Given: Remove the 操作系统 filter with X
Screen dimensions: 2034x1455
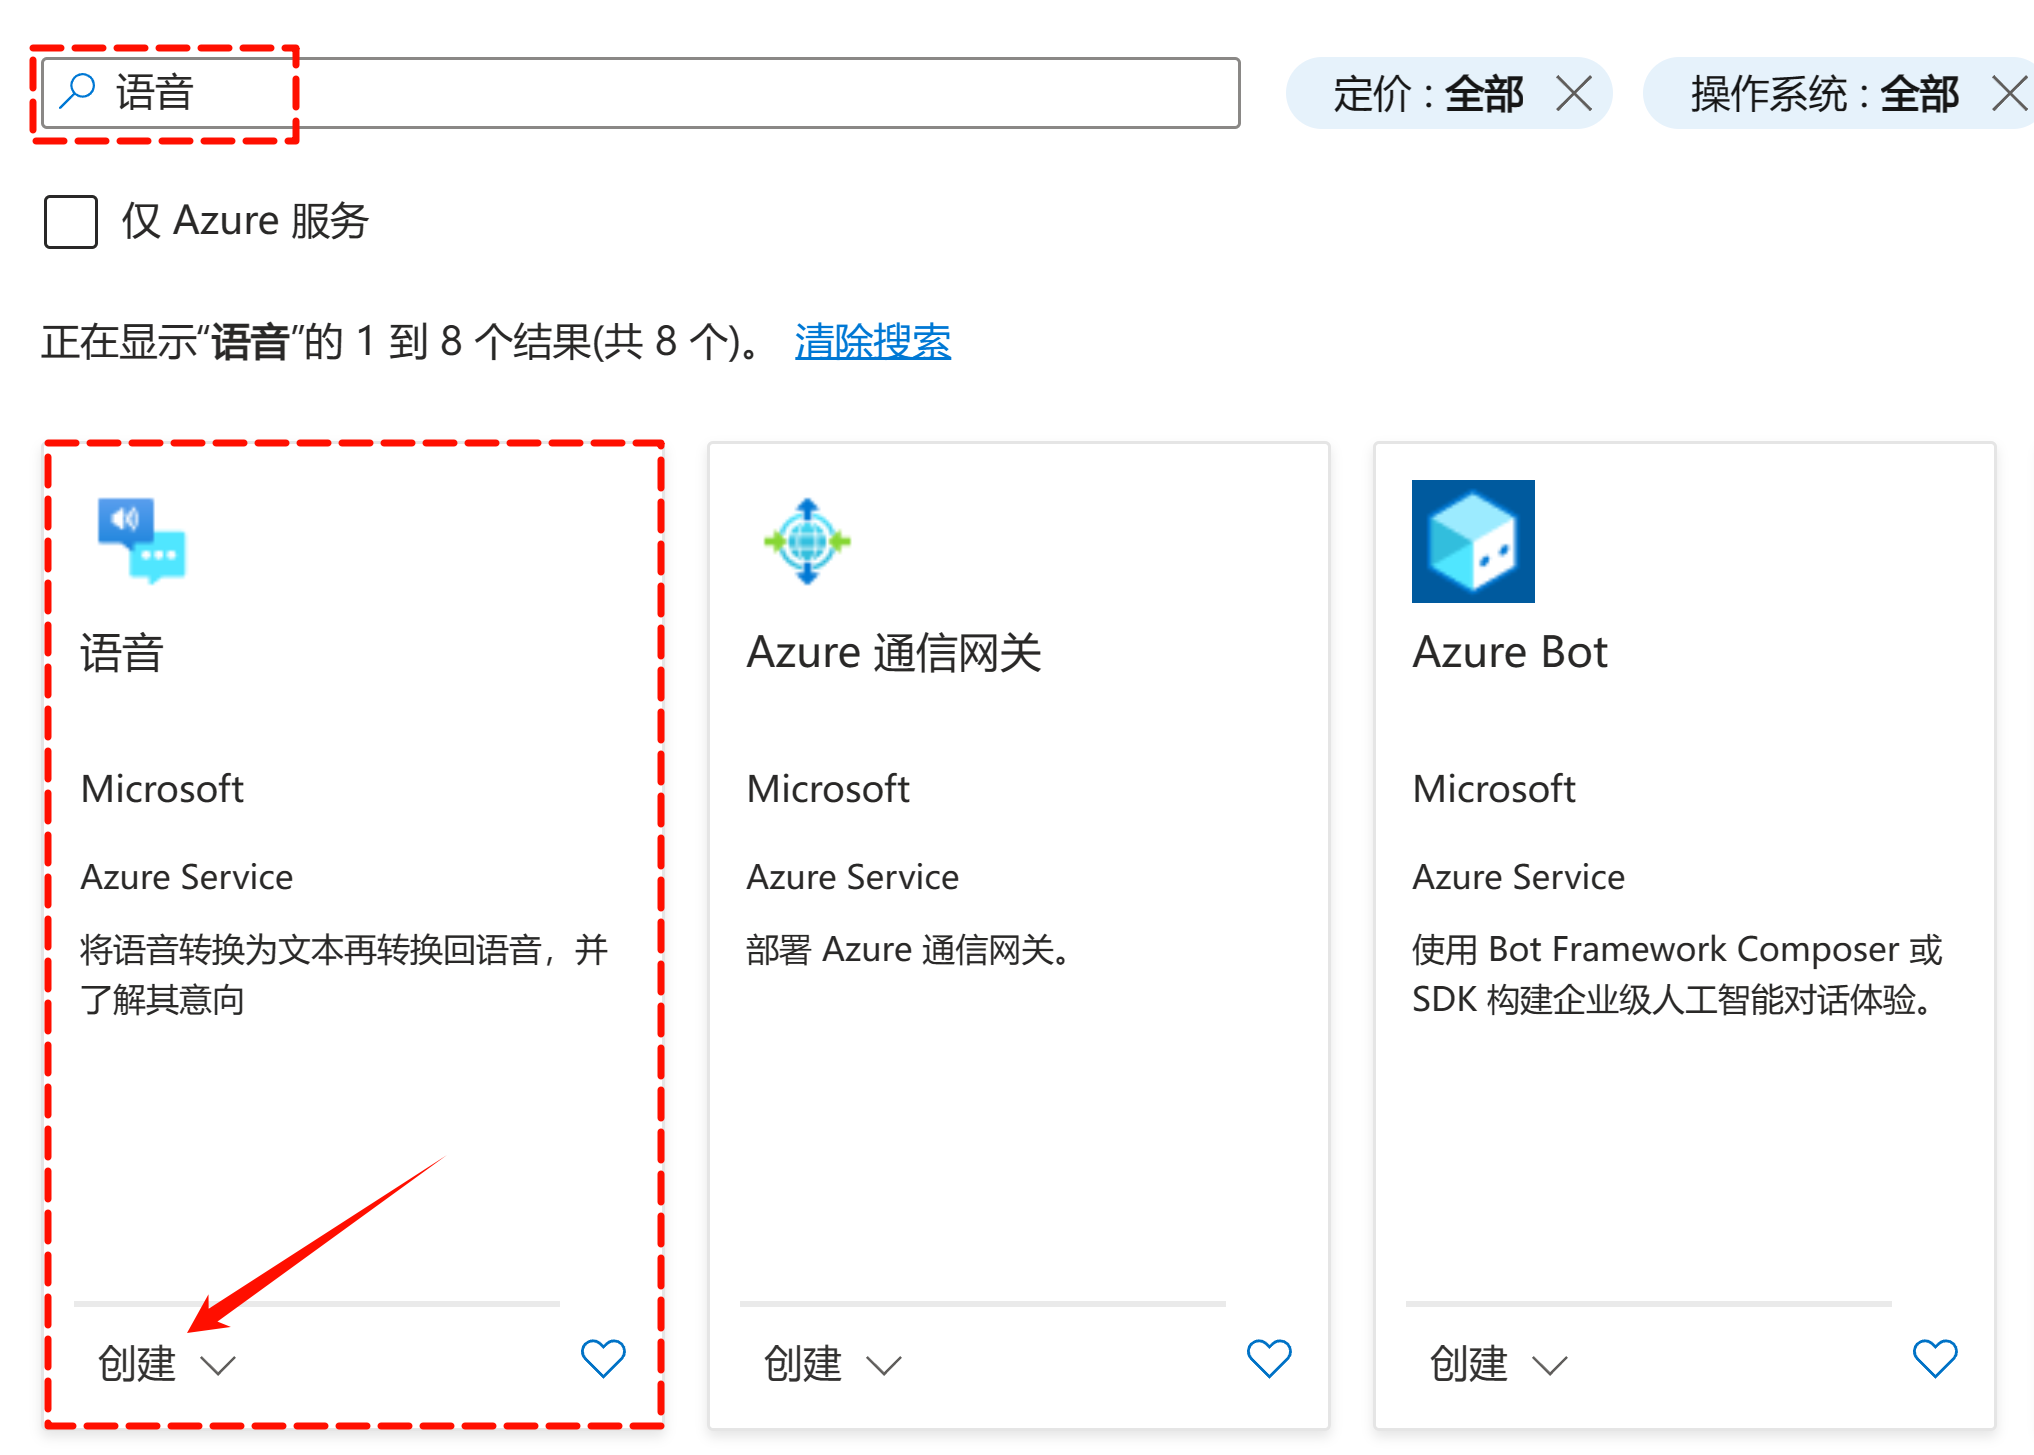Looking at the screenshot, I should (x=2009, y=94).
